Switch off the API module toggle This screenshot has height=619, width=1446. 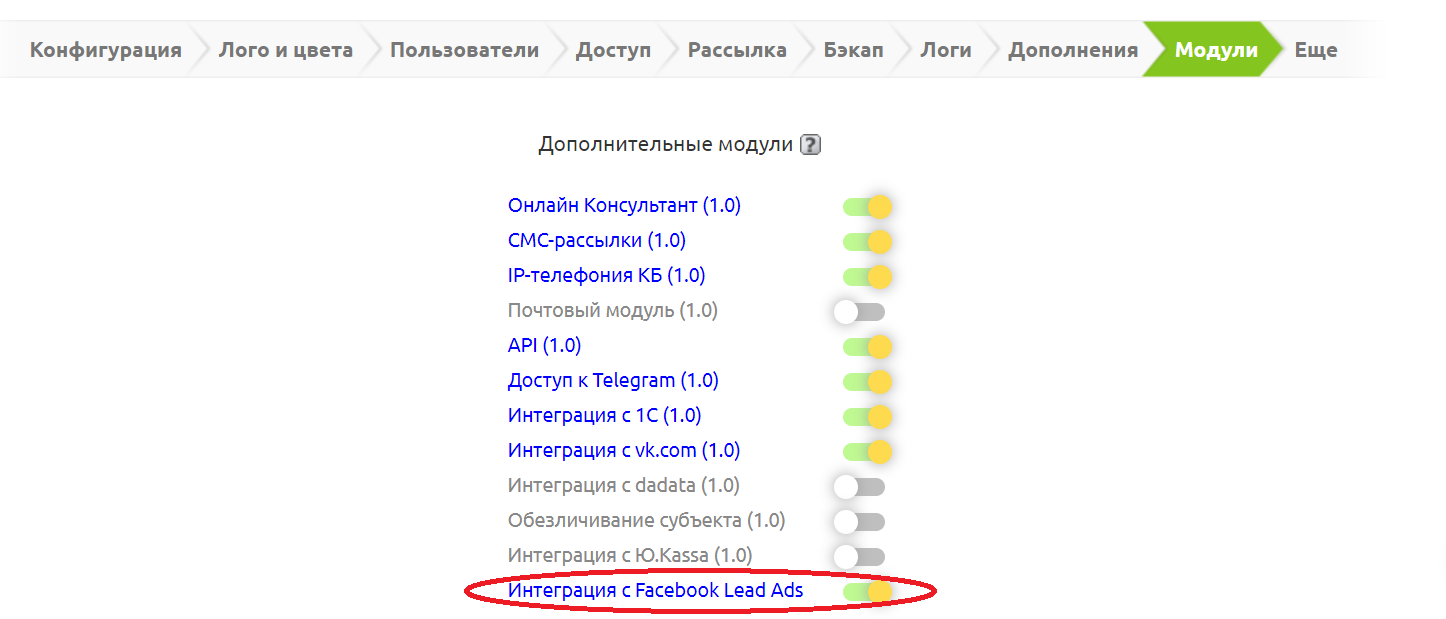coord(866,347)
